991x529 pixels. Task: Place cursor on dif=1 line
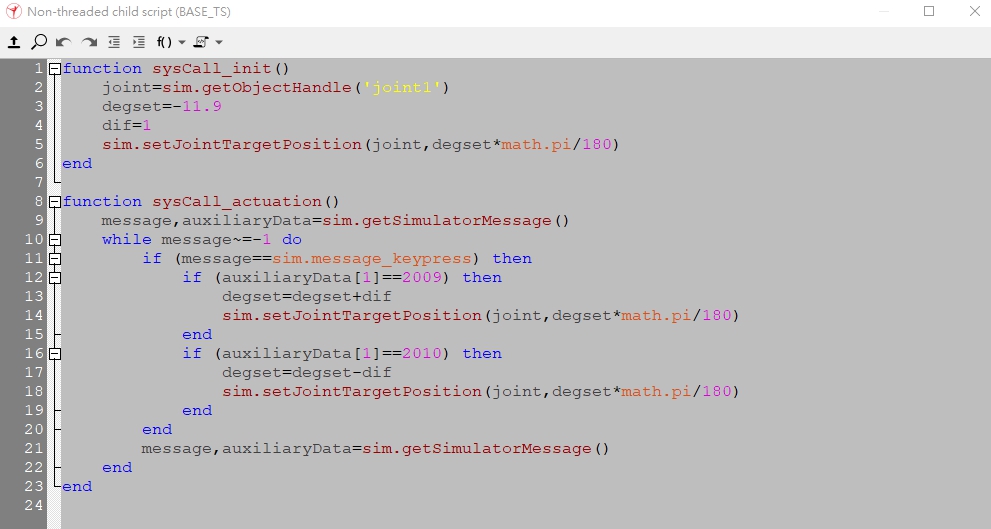coord(126,125)
